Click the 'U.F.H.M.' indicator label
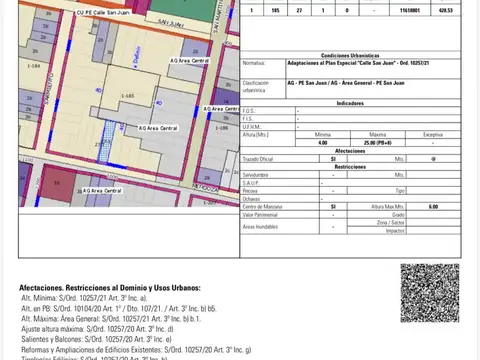The width and height of the screenshot is (480, 360). tap(252, 127)
